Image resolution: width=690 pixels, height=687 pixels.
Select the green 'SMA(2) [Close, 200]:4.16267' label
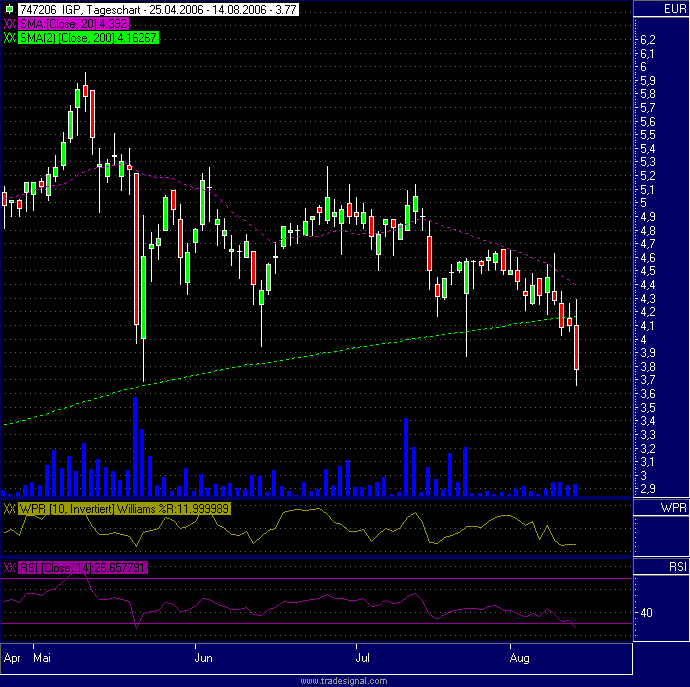point(88,38)
